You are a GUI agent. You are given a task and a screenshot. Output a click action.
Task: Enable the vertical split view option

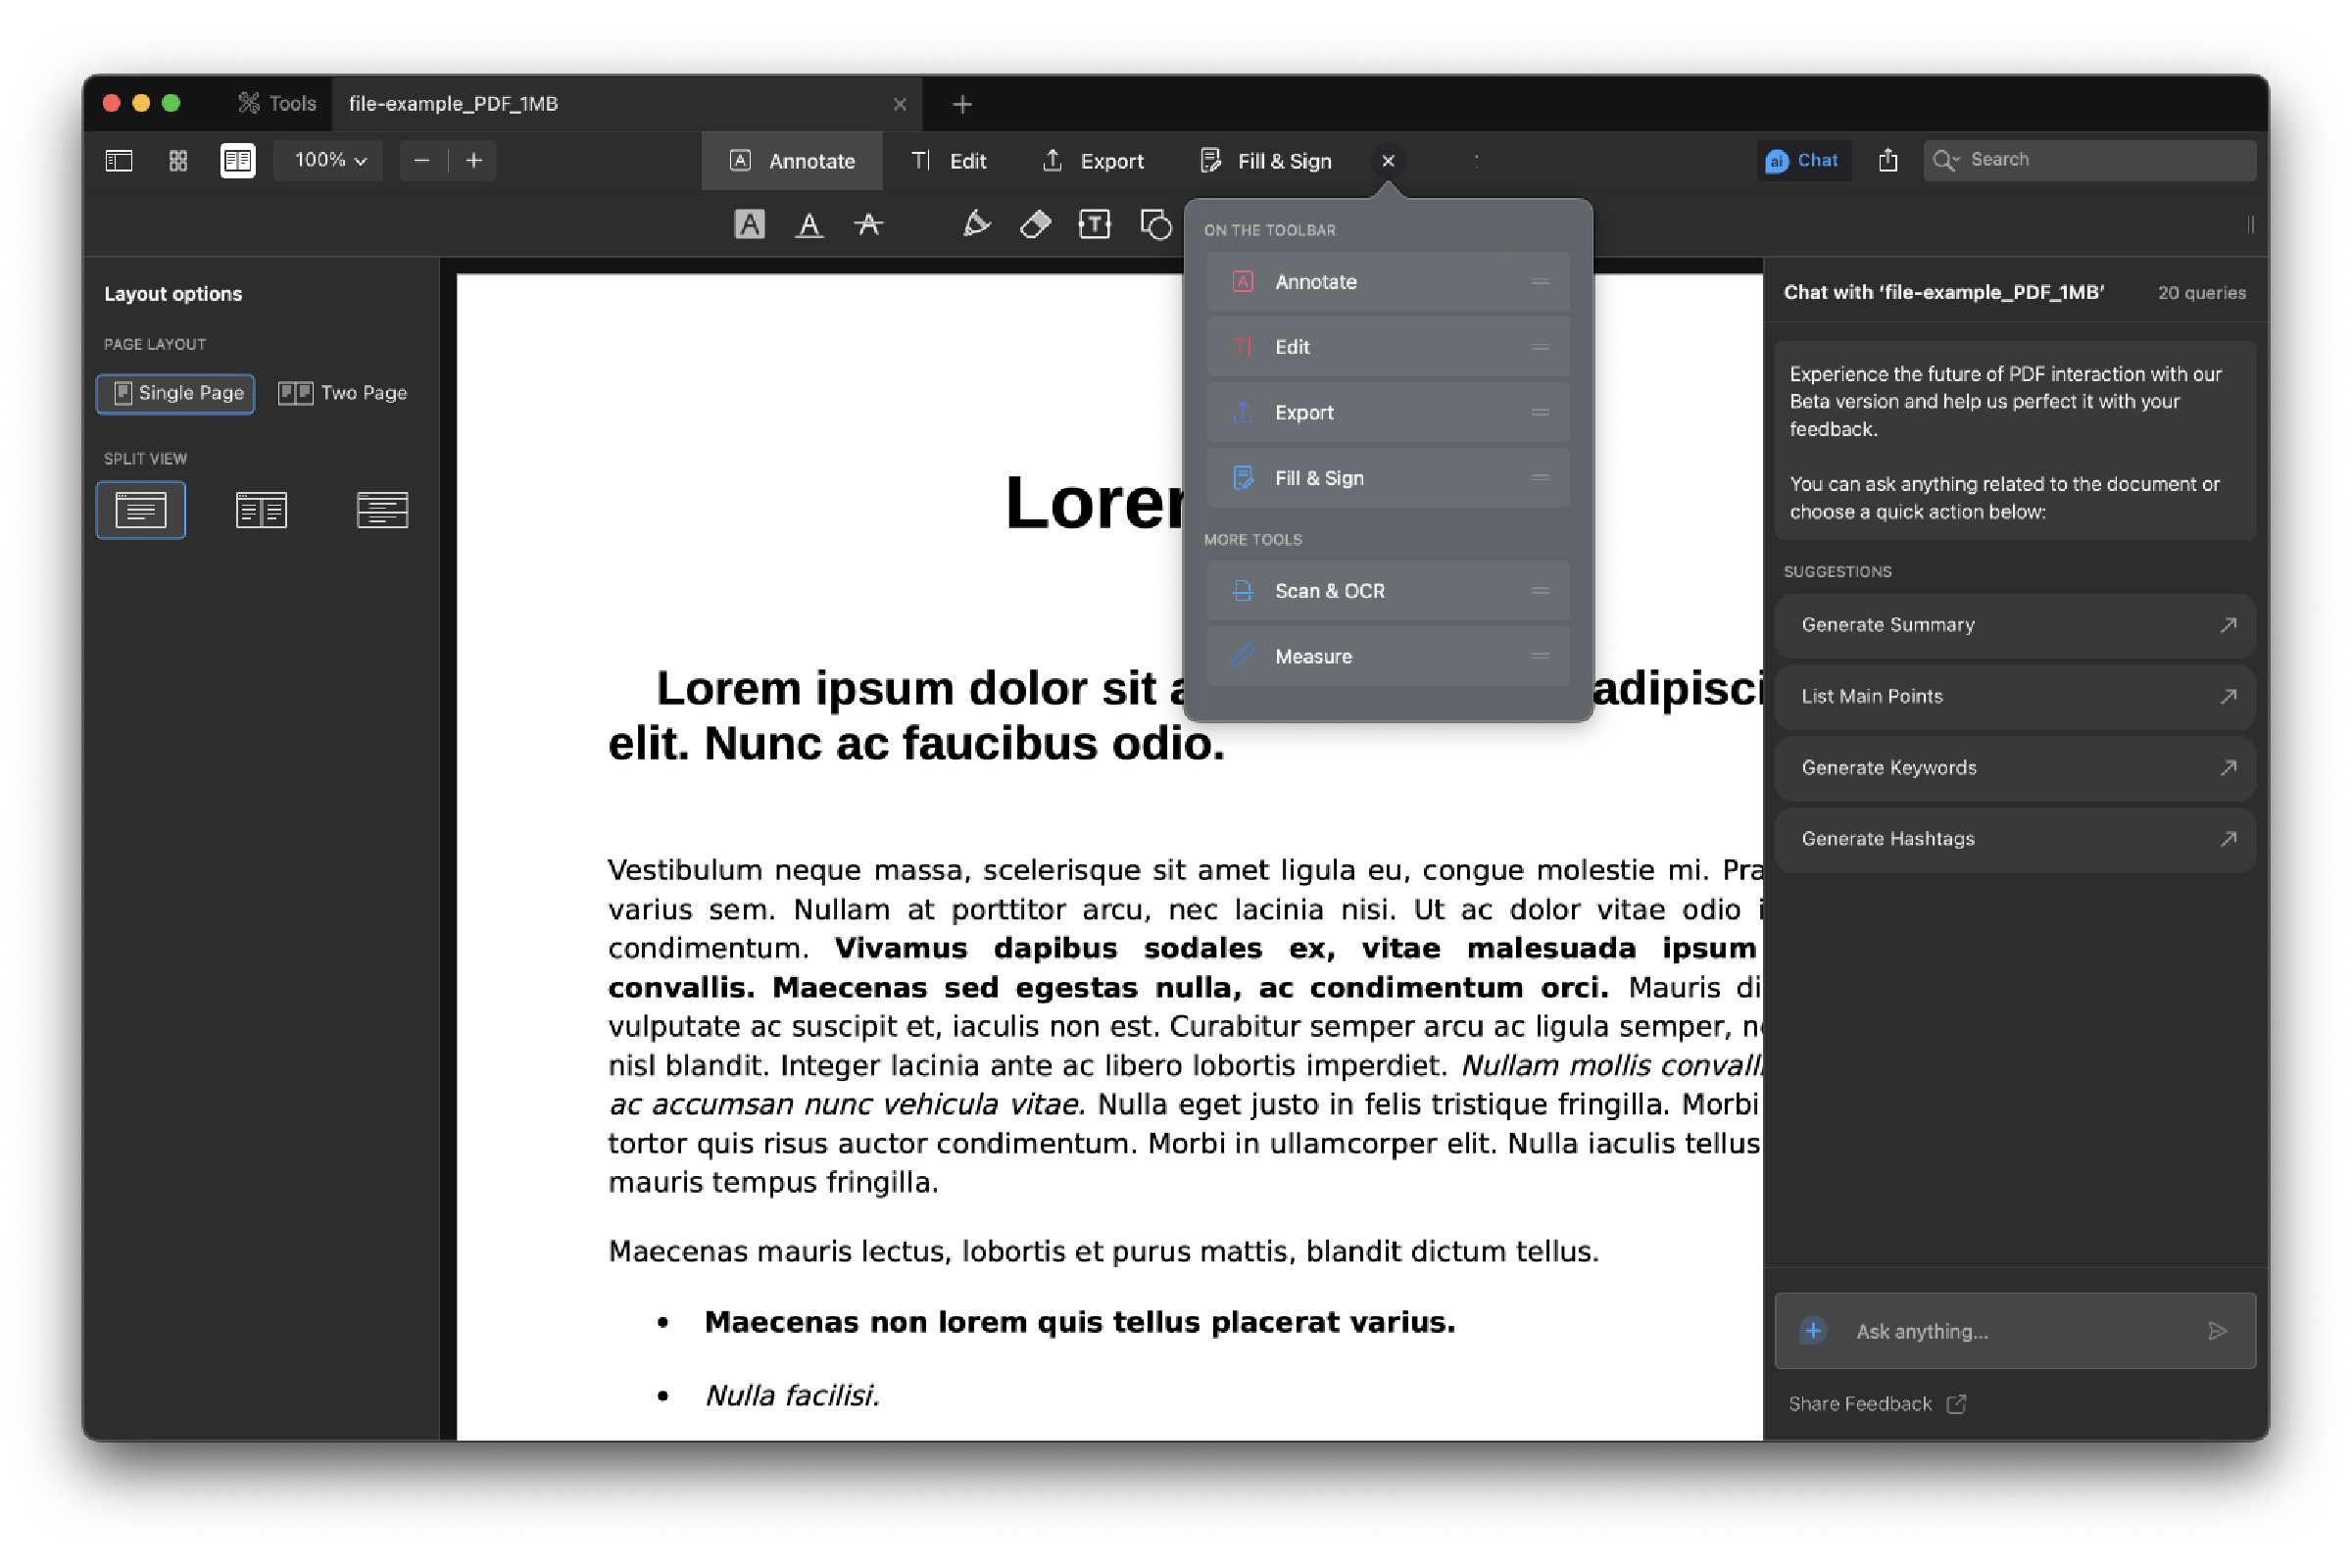click(x=261, y=509)
